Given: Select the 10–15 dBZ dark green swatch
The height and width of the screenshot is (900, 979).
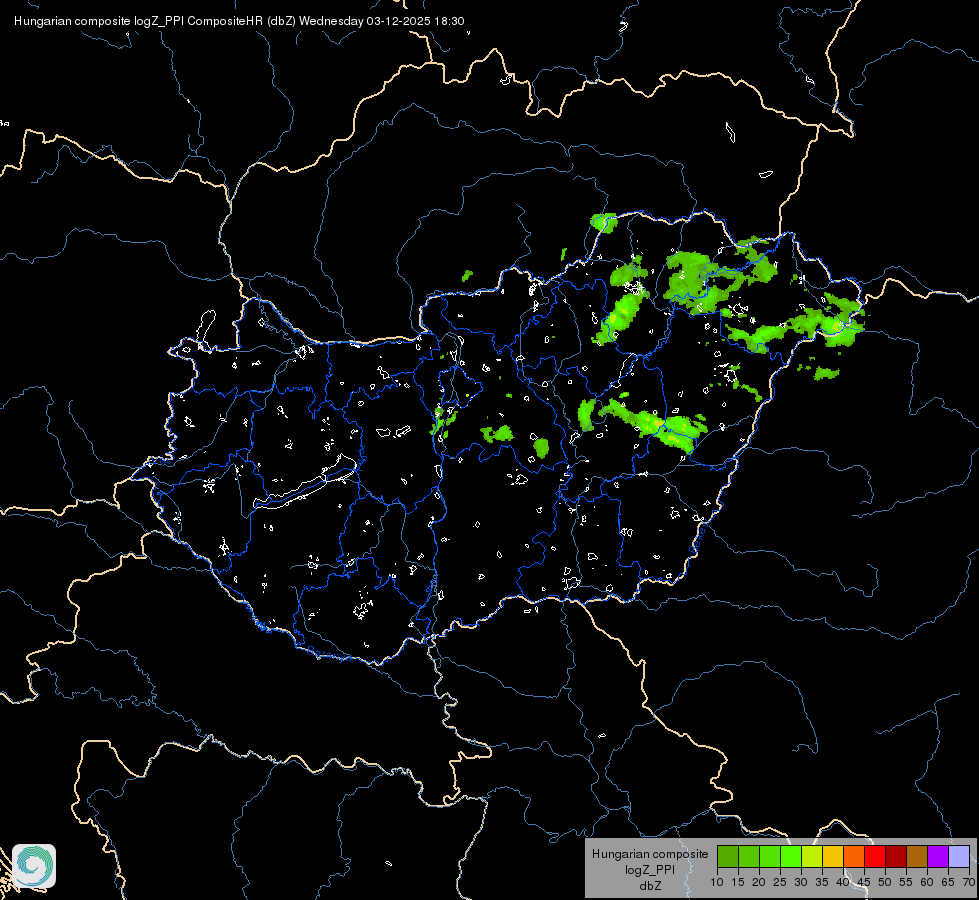Looking at the screenshot, I should [x=728, y=856].
